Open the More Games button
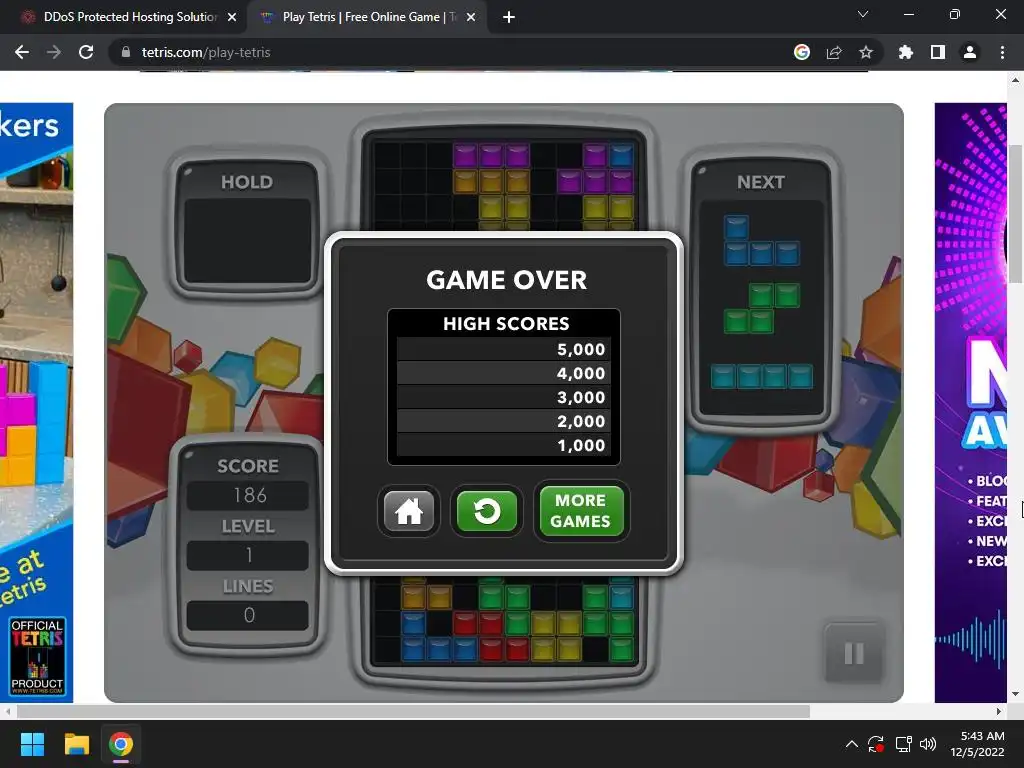The width and height of the screenshot is (1024, 768). [581, 511]
